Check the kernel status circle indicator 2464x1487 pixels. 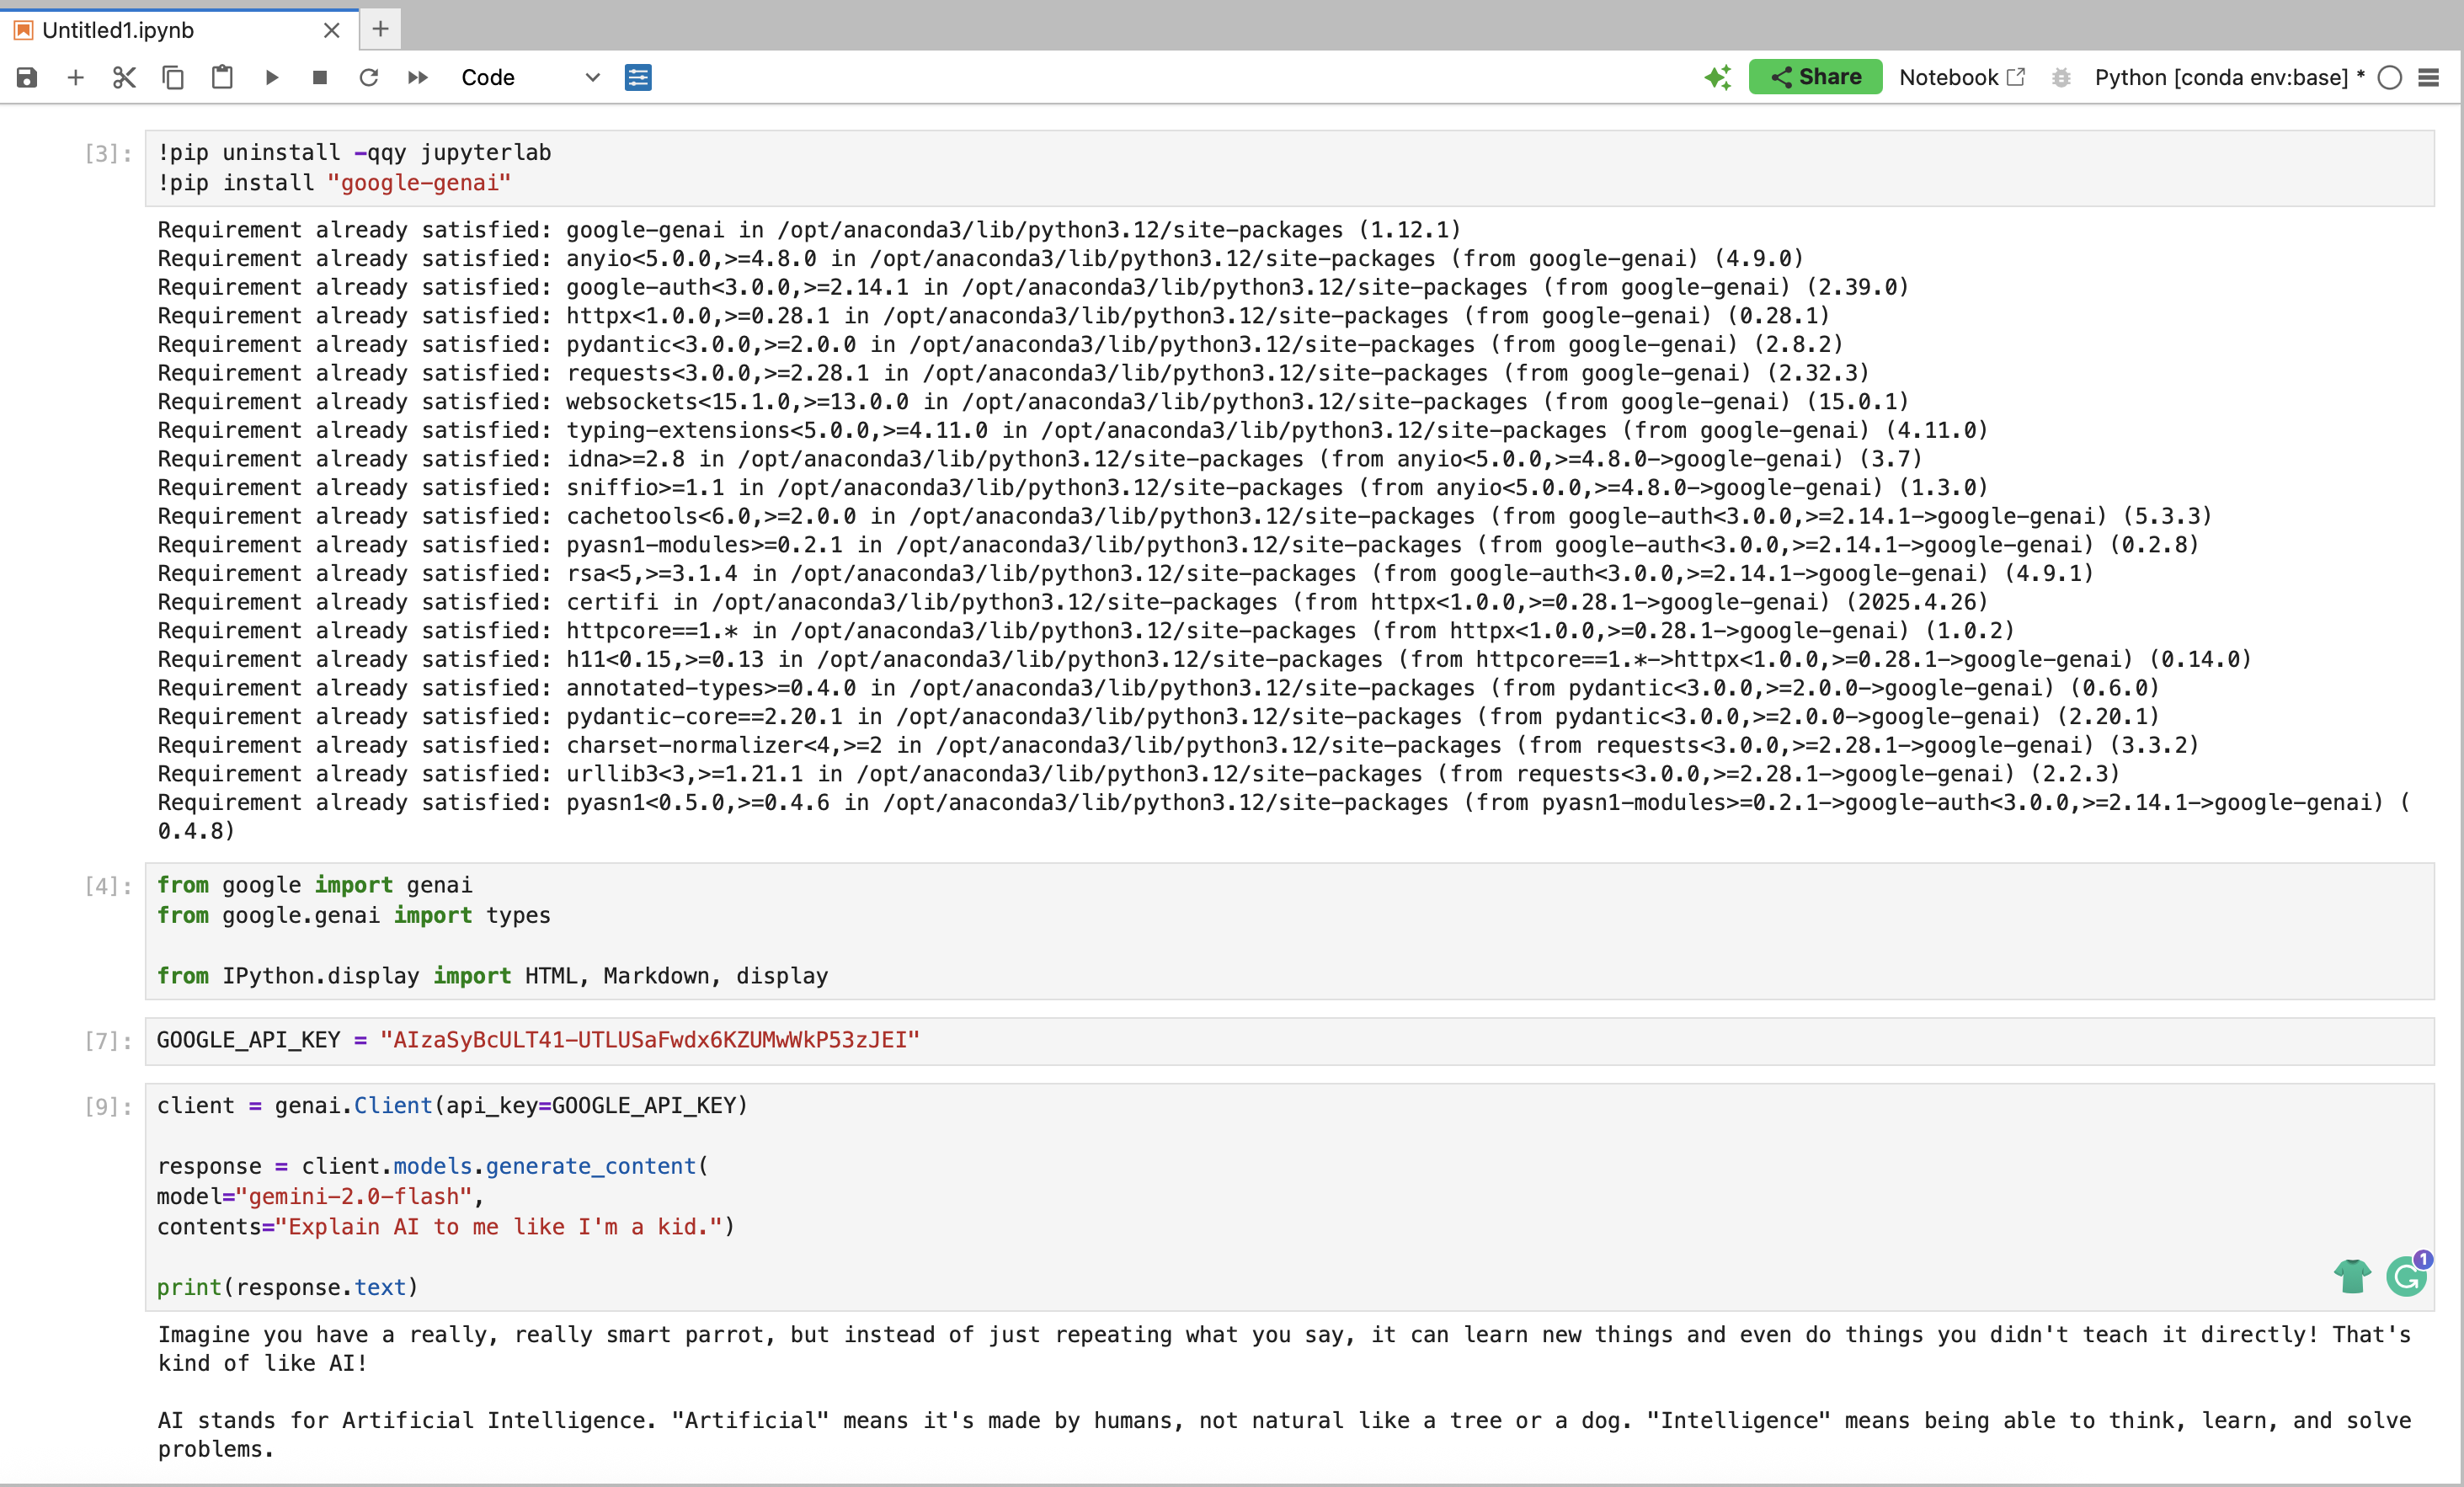(2390, 77)
